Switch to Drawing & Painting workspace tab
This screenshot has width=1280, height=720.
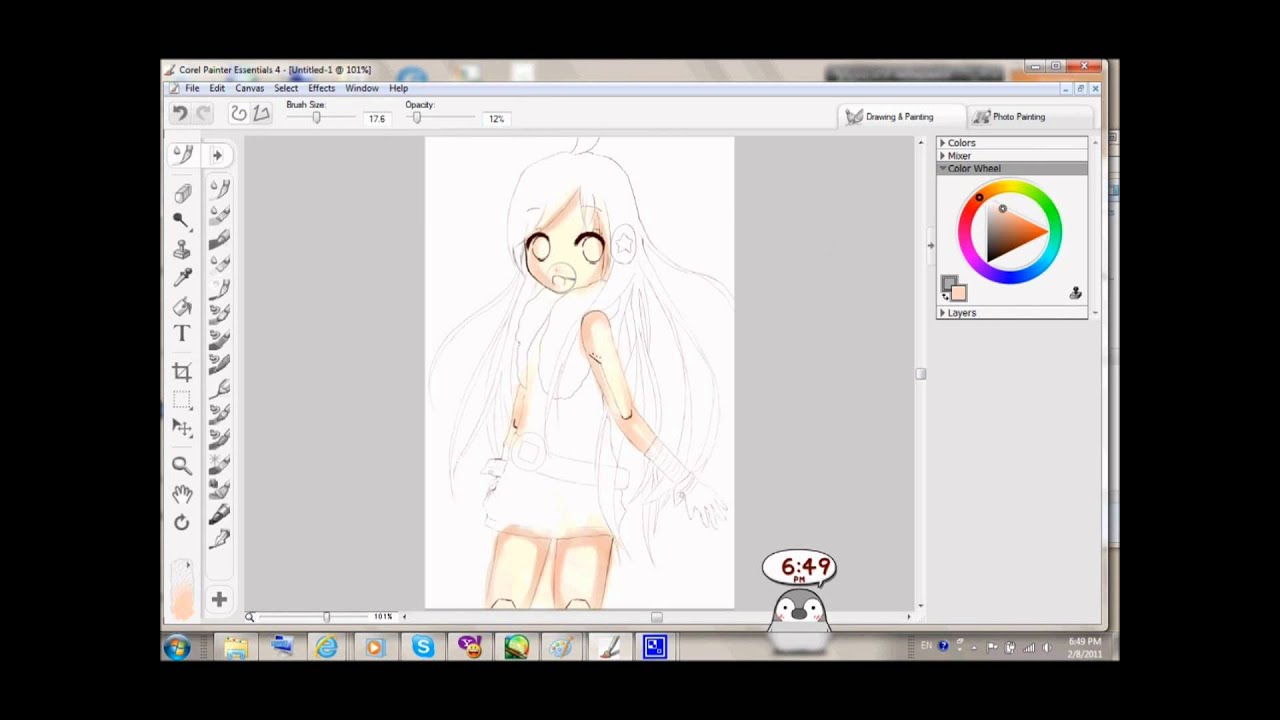click(x=899, y=117)
